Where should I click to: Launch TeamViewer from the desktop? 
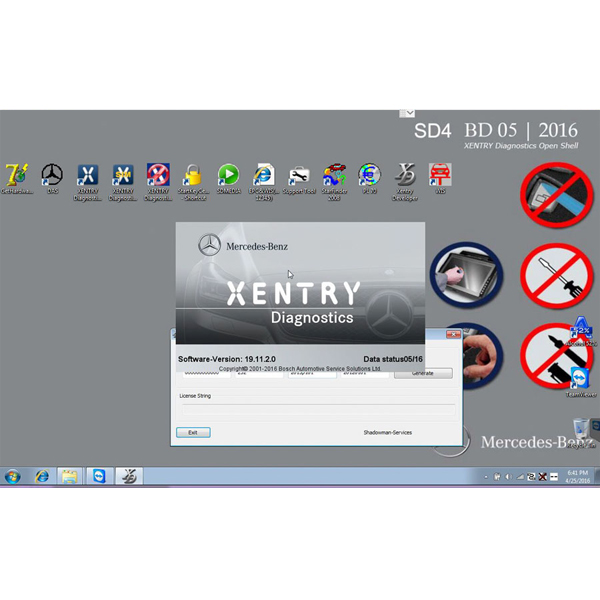(x=580, y=378)
